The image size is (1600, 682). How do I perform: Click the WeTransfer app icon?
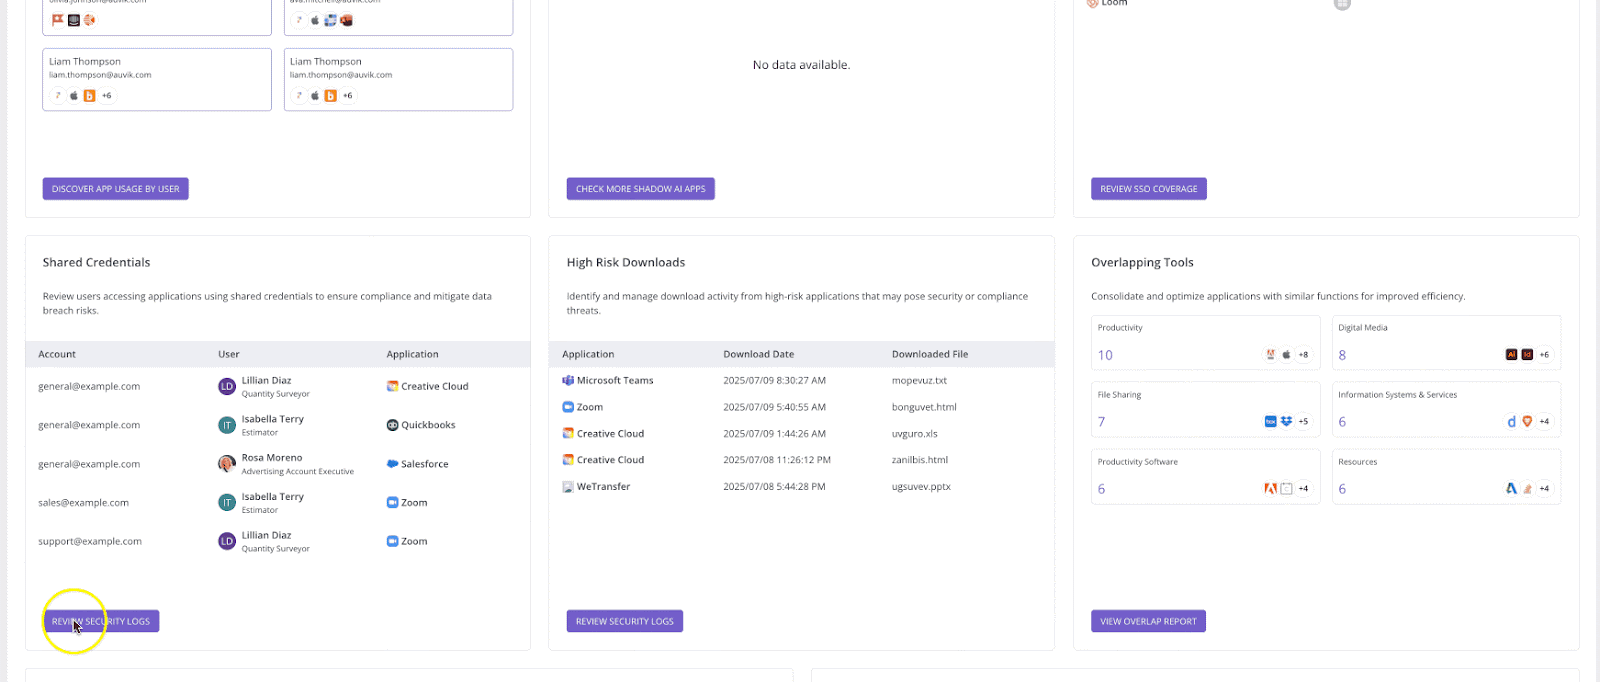[568, 487]
